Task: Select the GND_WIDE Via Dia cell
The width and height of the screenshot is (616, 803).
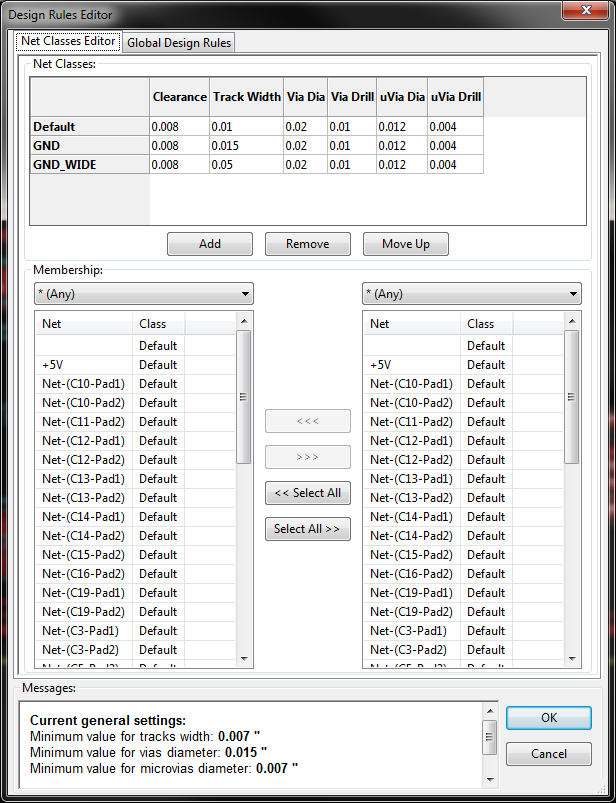Action: point(304,165)
